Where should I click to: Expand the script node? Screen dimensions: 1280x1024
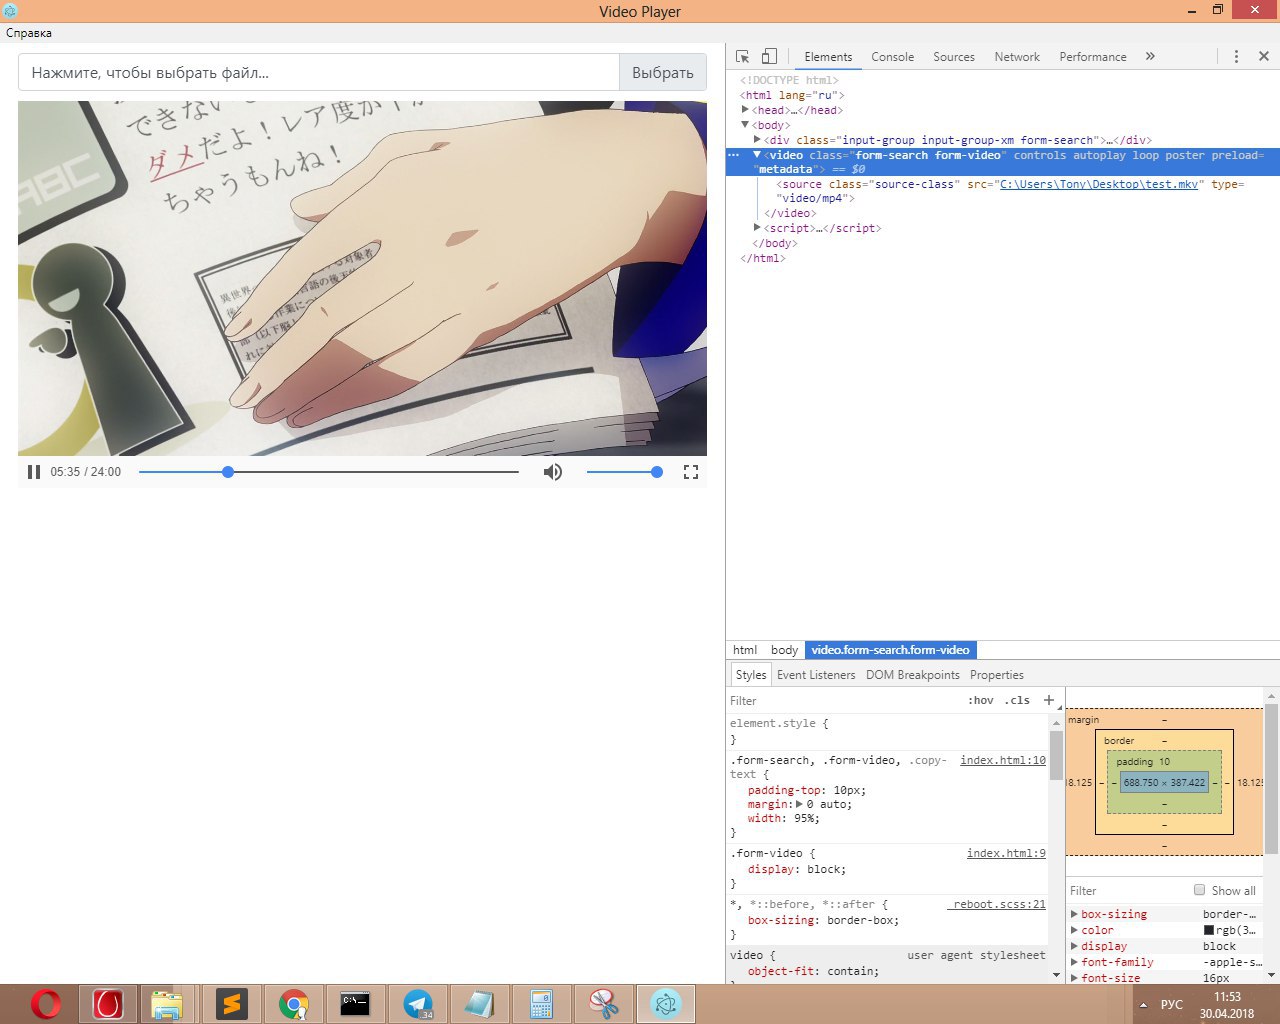tap(758, 228)
